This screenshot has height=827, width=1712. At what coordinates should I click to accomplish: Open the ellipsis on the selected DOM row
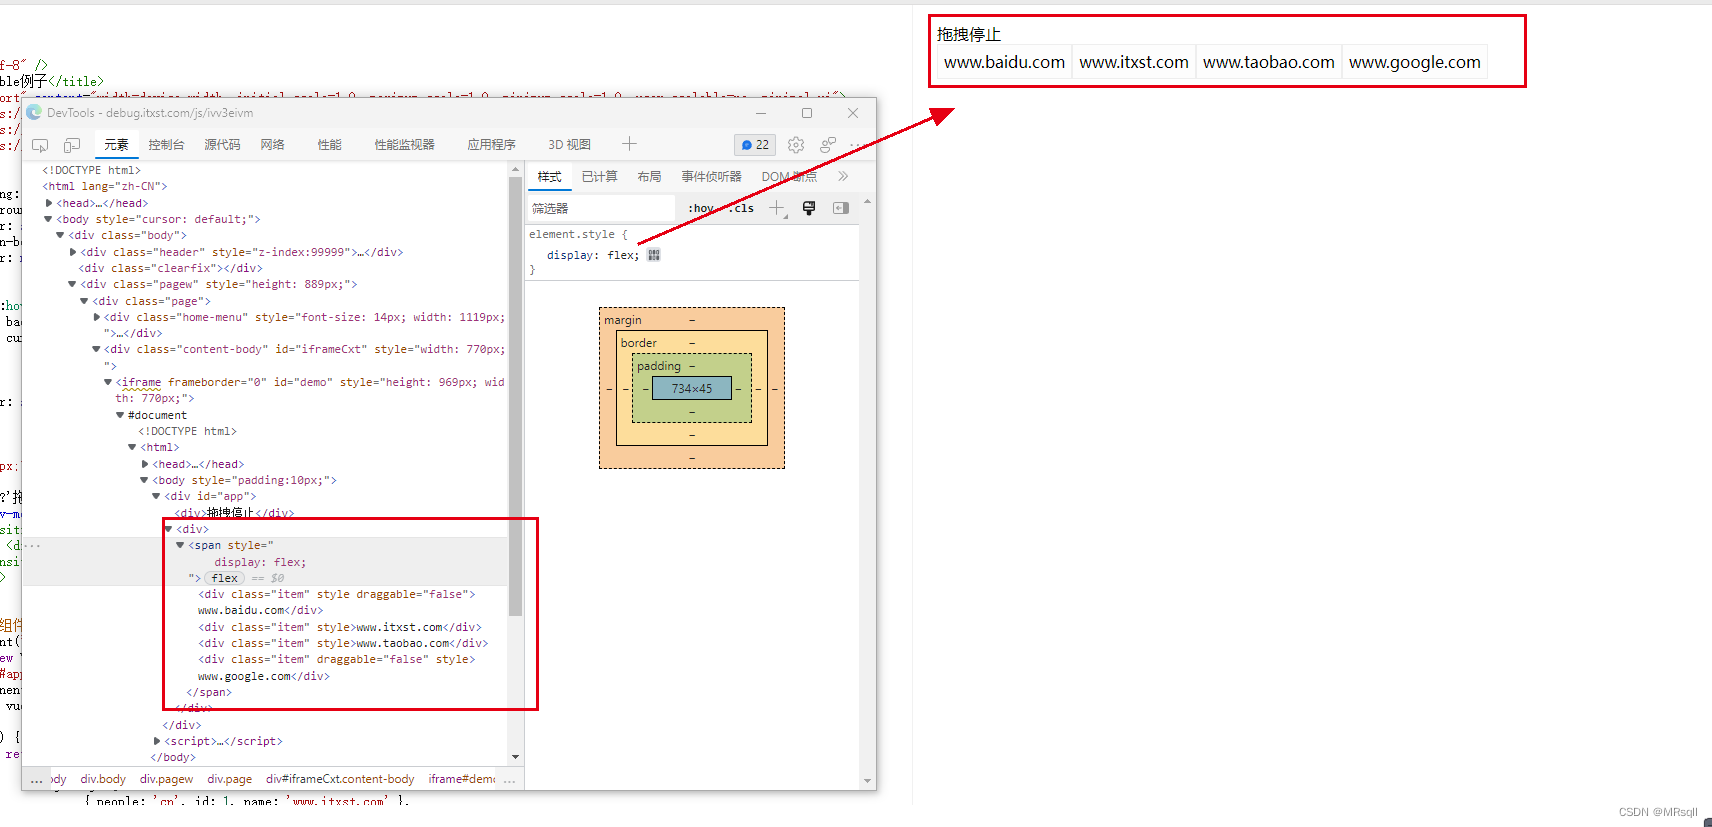(x=32, y=545)
